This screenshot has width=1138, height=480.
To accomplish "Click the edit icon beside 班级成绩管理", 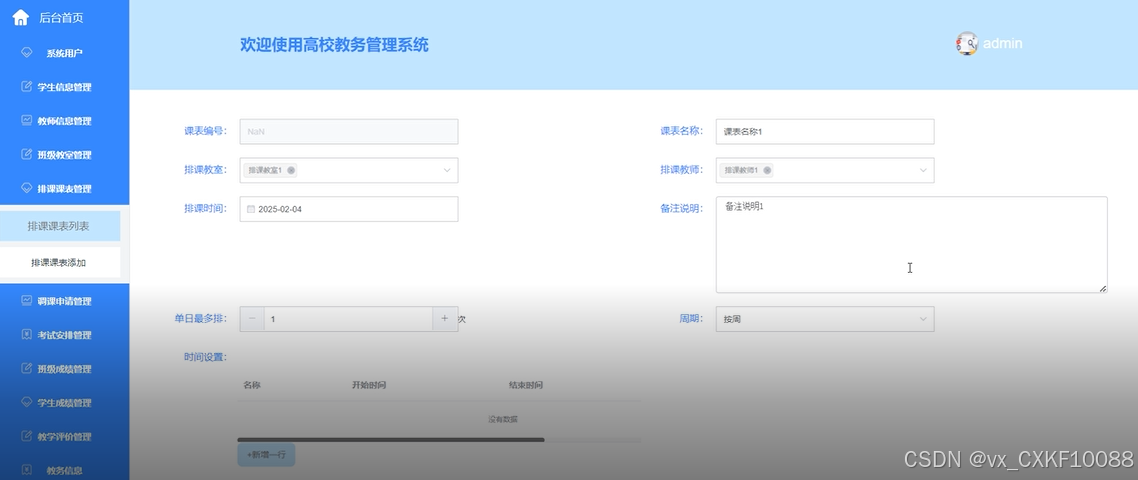I will pyautogui.click(x=27, y=368).
